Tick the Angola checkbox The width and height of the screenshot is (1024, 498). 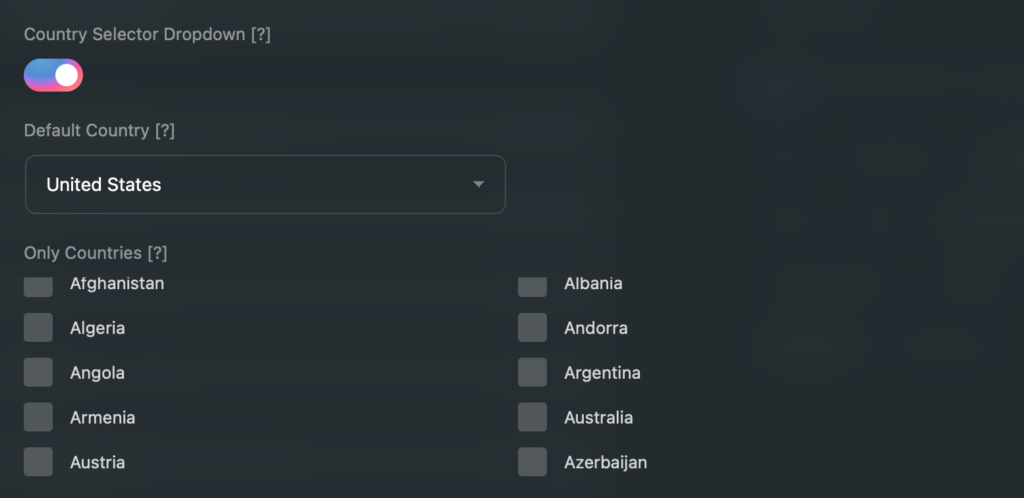click(38, 373)
